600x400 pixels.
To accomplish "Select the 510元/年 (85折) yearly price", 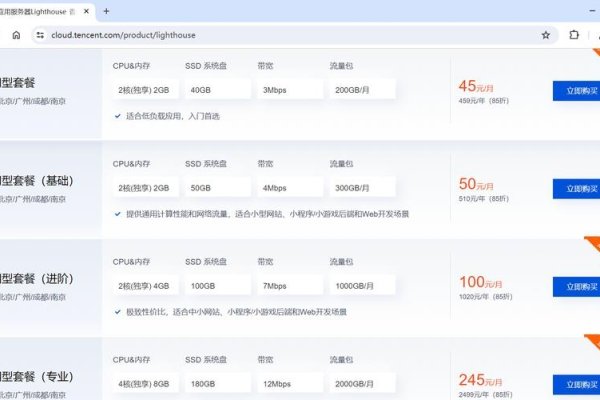I will click(x=484, y=199).
